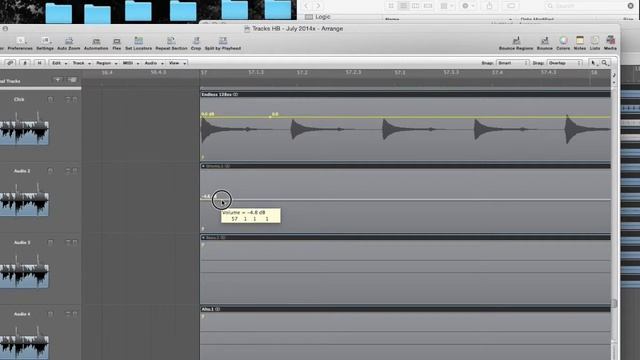Open the View local menu
Screen dimensions: 640x360
177,63
